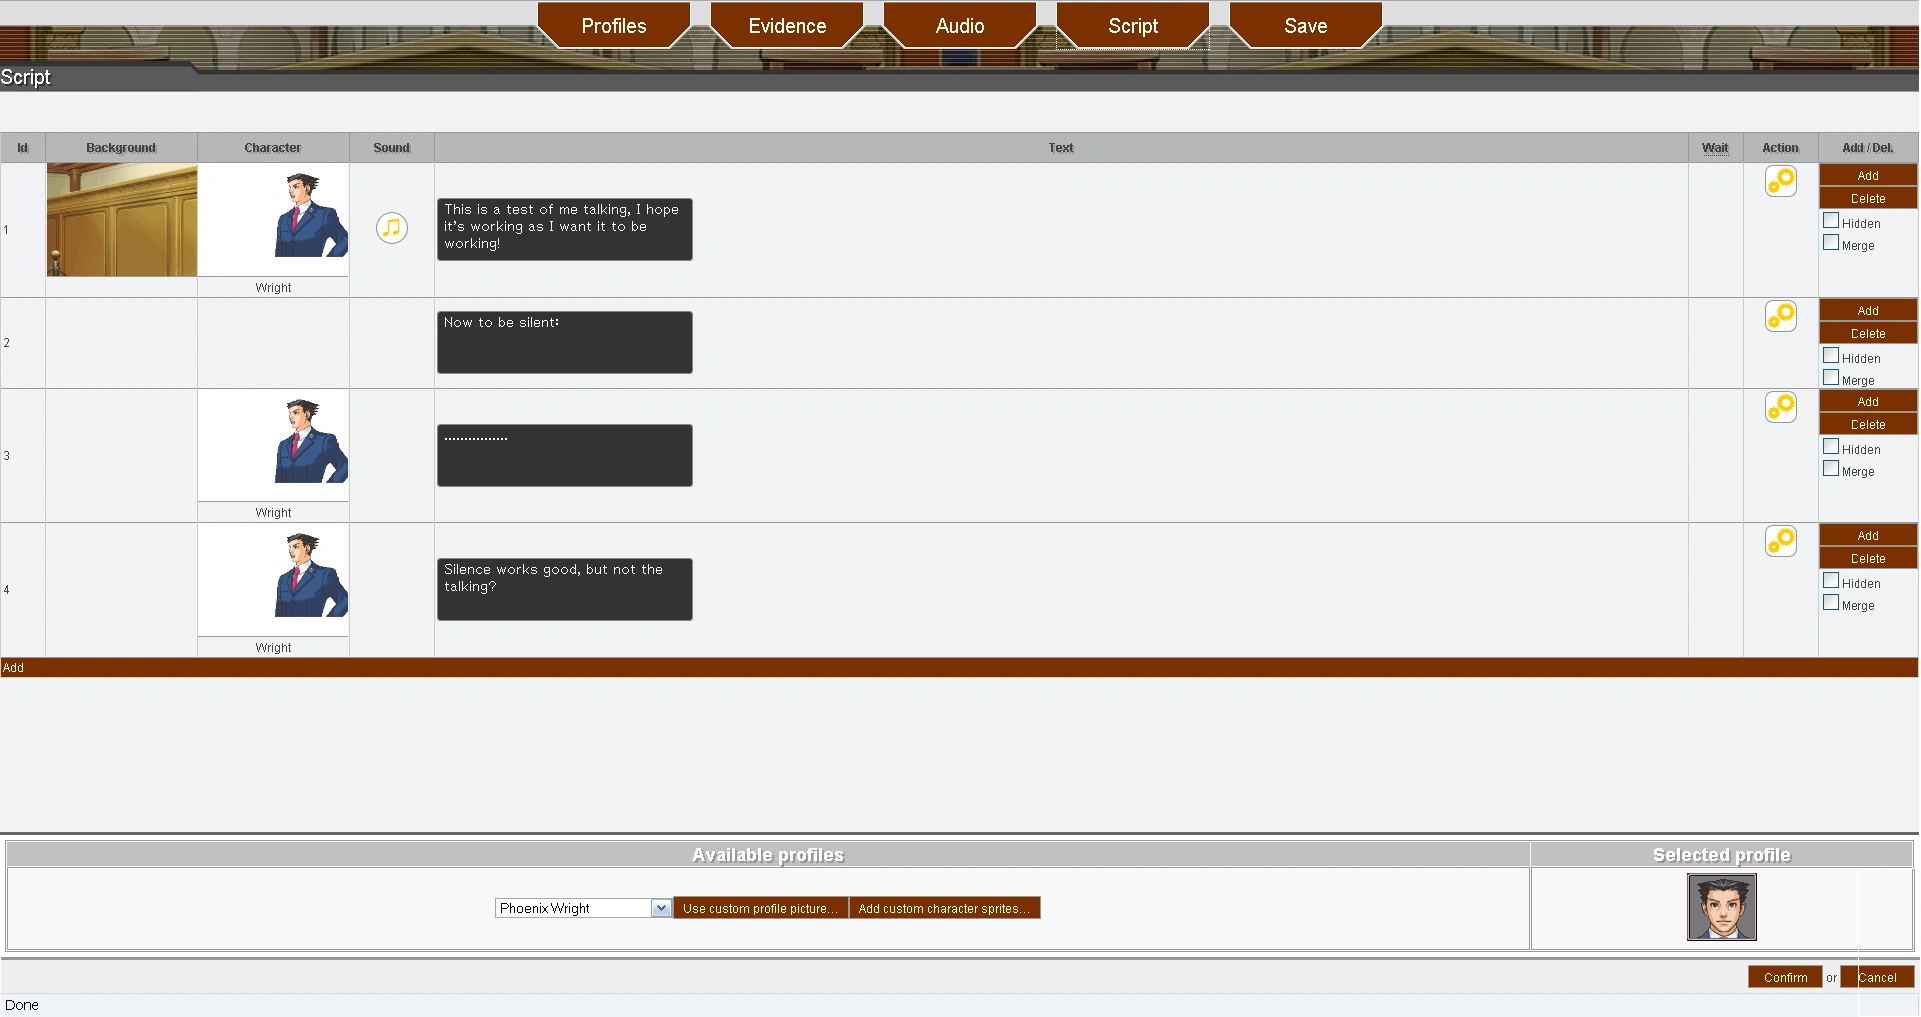This screenshot has height=1017, width=1921.
Task: Open the gear action icon for row 1
Action: coord(1780,181)
